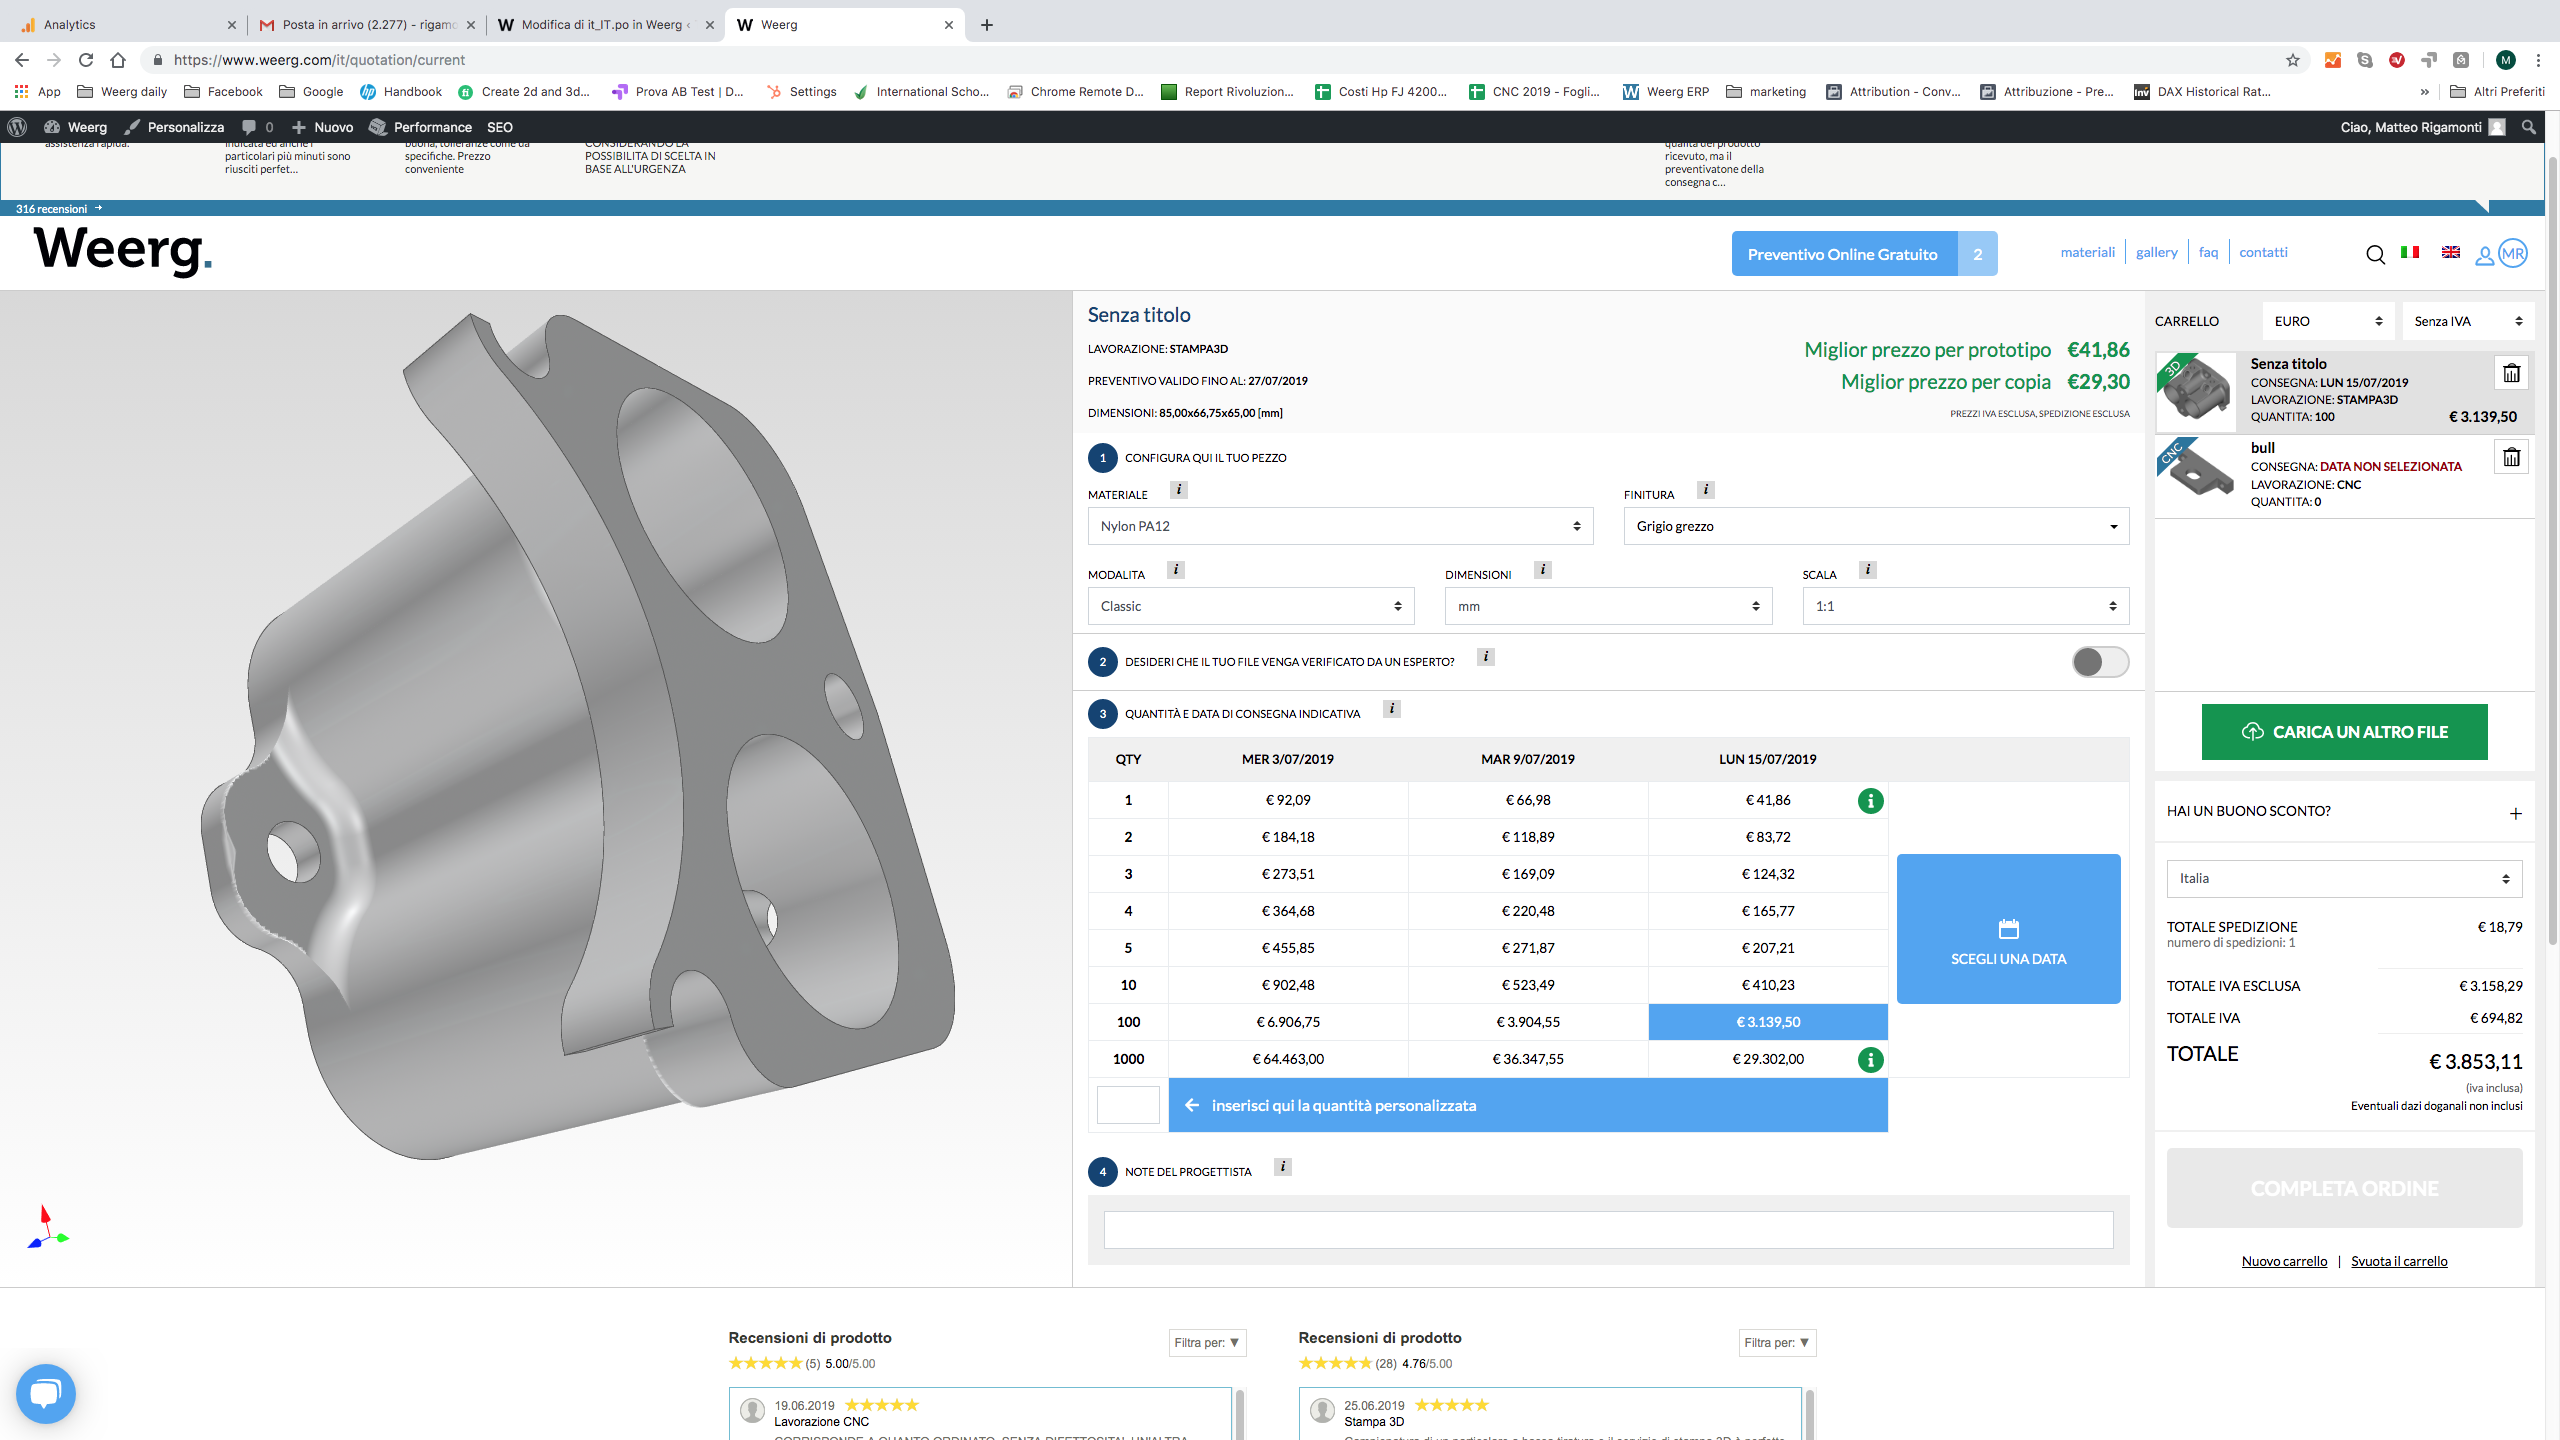Open the live chat bubble icon
The height and width of the screenshot is (1440, 2560).
point(46,1393)
